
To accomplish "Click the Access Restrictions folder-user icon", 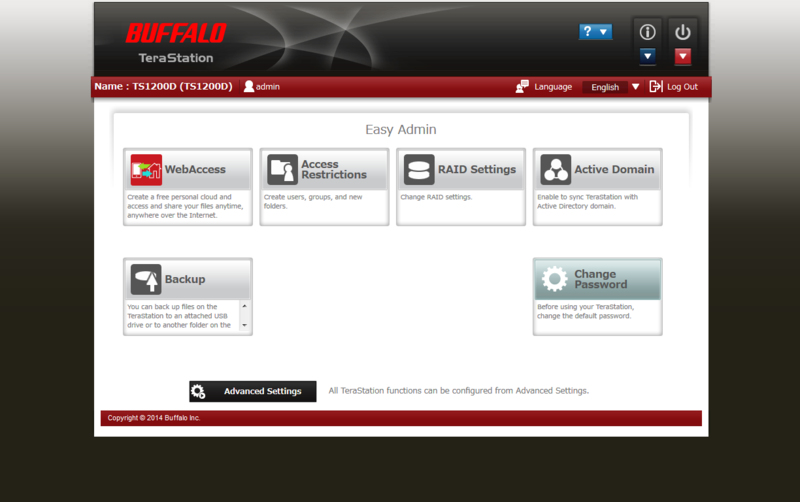I will pyautogui.click(x=282, y=170).
